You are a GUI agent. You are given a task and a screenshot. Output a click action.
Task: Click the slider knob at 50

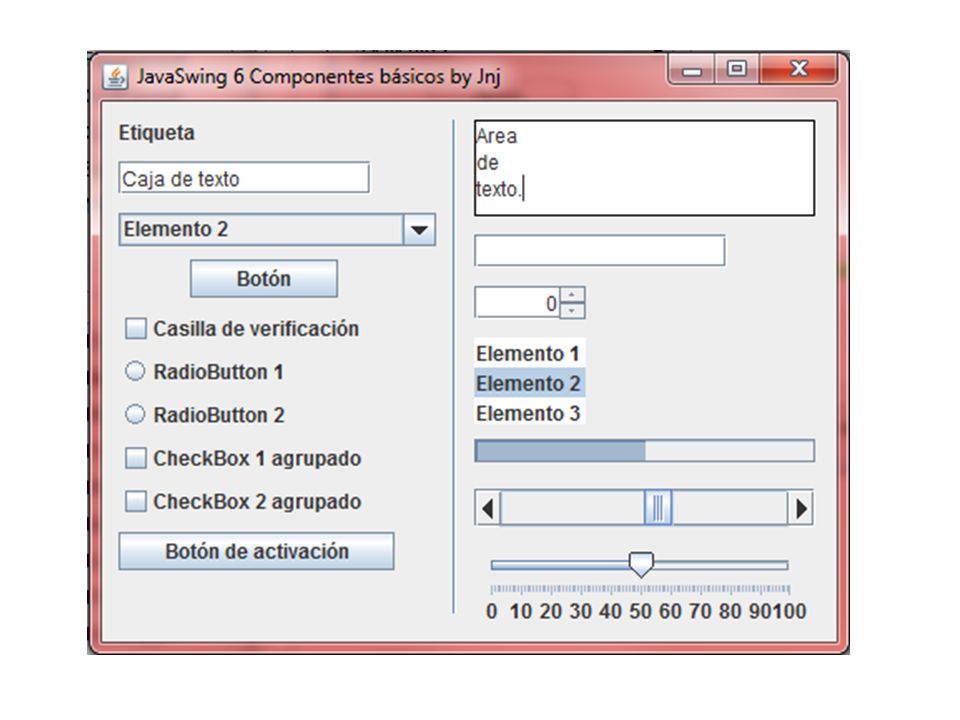tap(641, 564)
